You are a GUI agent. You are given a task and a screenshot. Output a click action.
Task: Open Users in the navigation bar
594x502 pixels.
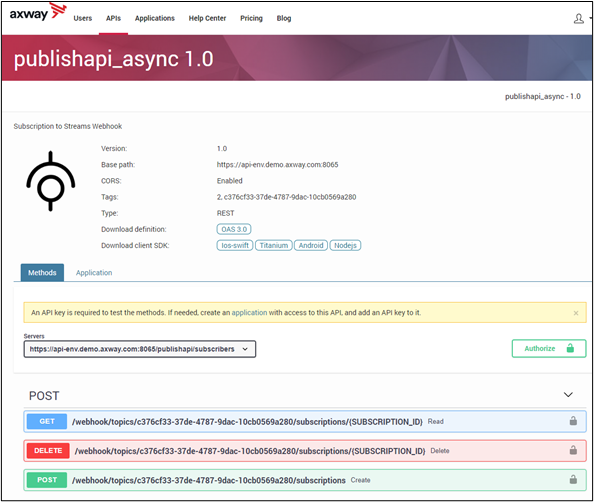83,18
